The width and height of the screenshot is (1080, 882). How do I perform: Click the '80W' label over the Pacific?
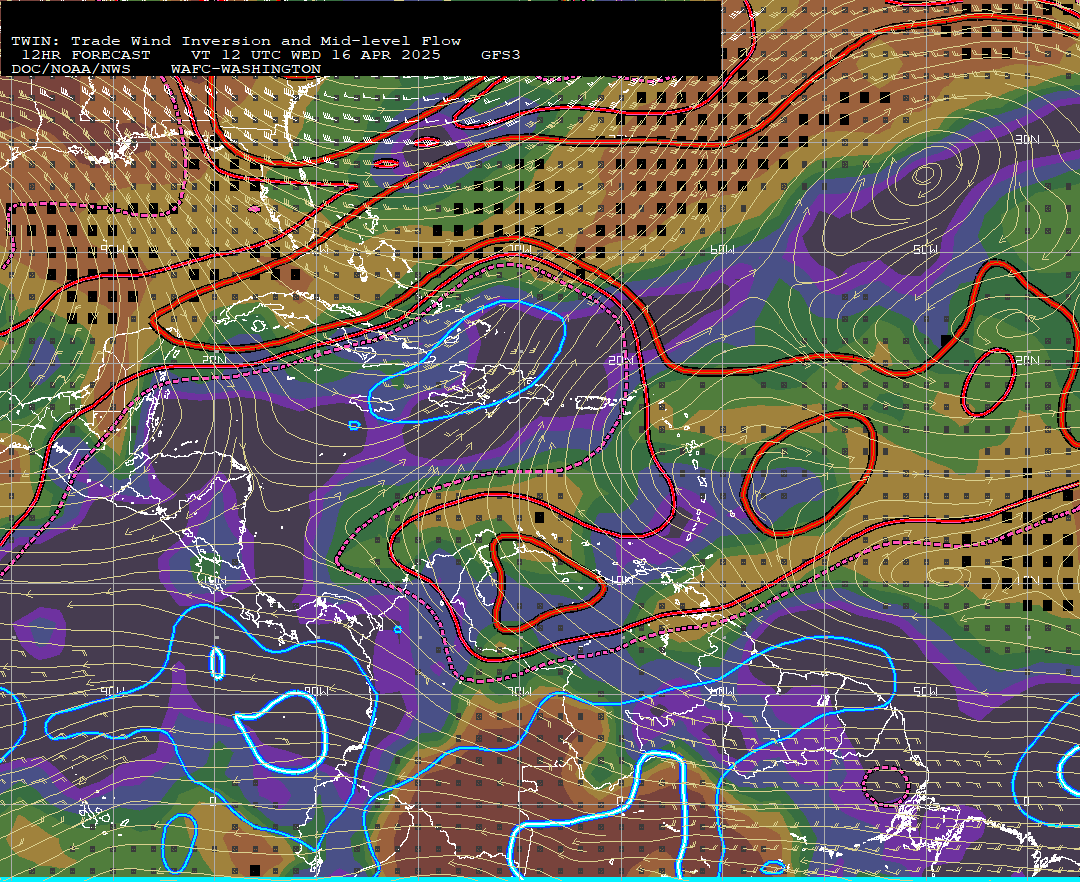316,691
